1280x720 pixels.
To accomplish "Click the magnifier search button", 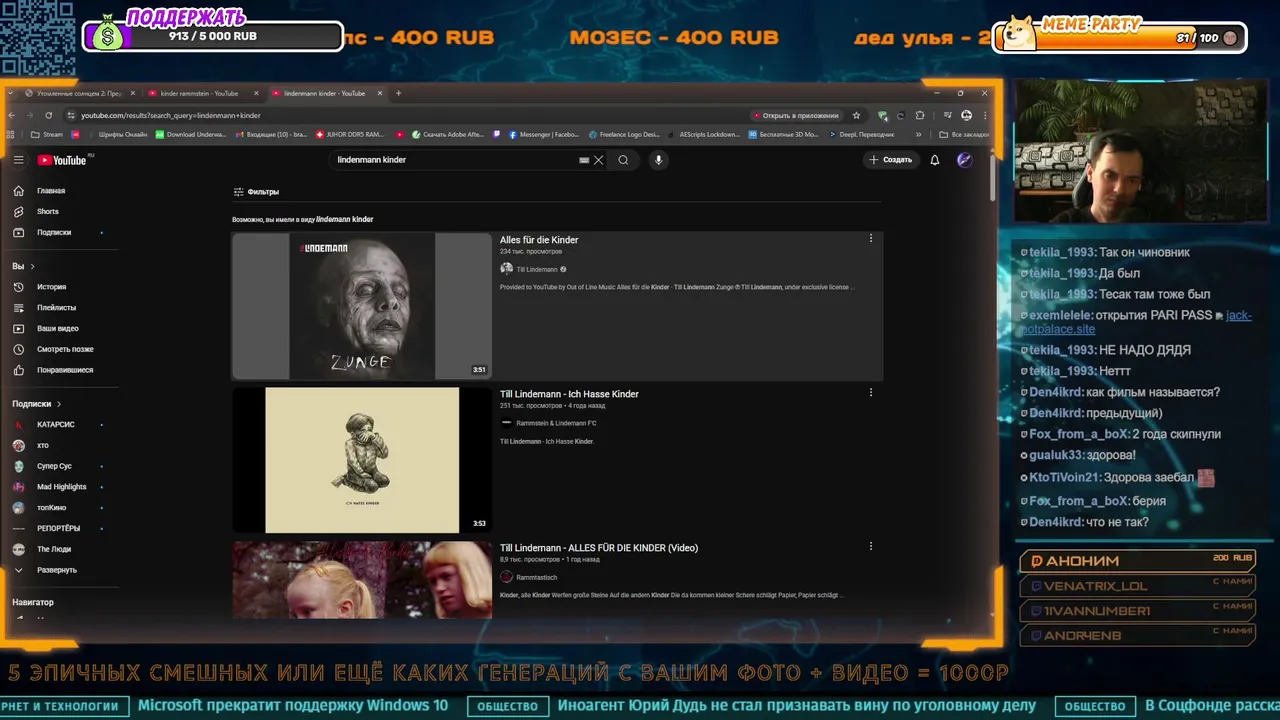I will (x=623, y=160).
